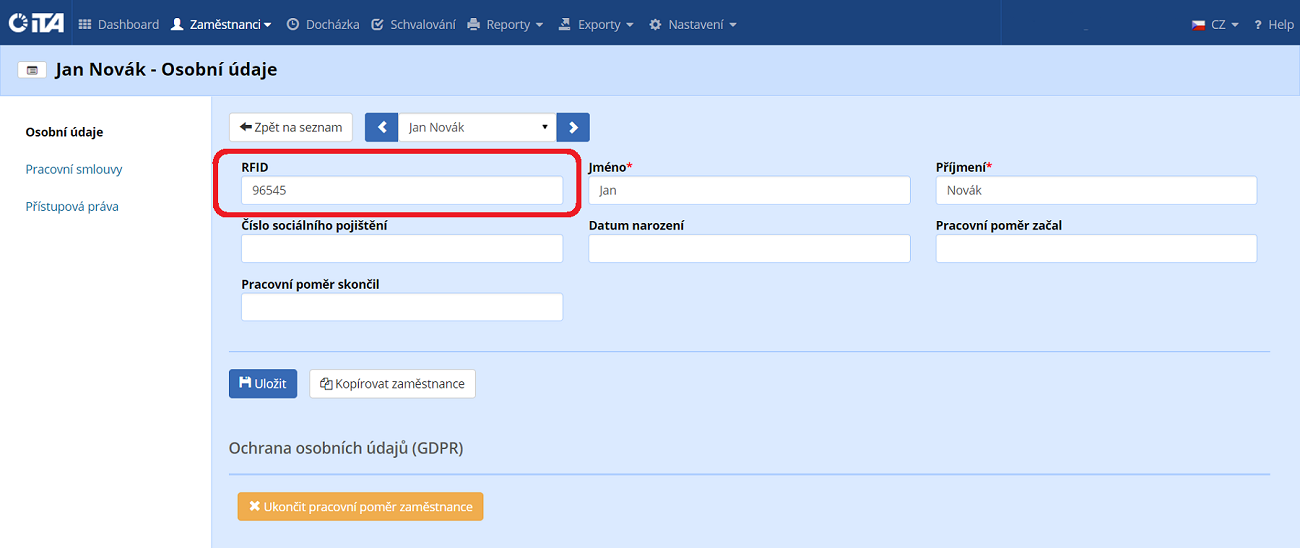Open the Dashboard grid icon item

[118, 24]
